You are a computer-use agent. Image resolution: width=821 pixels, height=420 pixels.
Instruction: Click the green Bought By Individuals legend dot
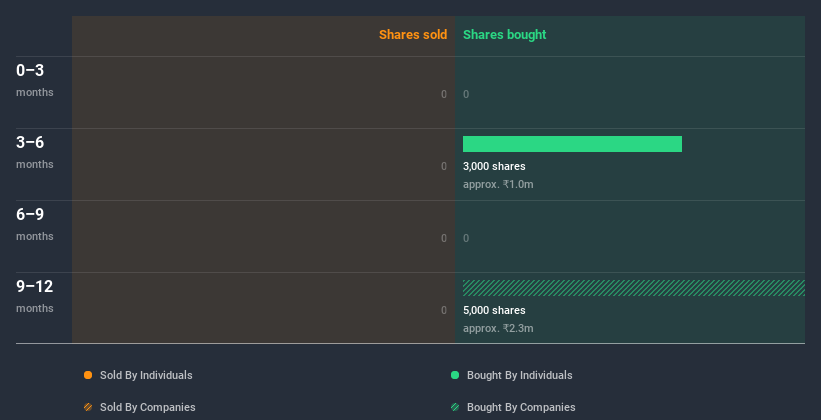click(x=455, y=375)
